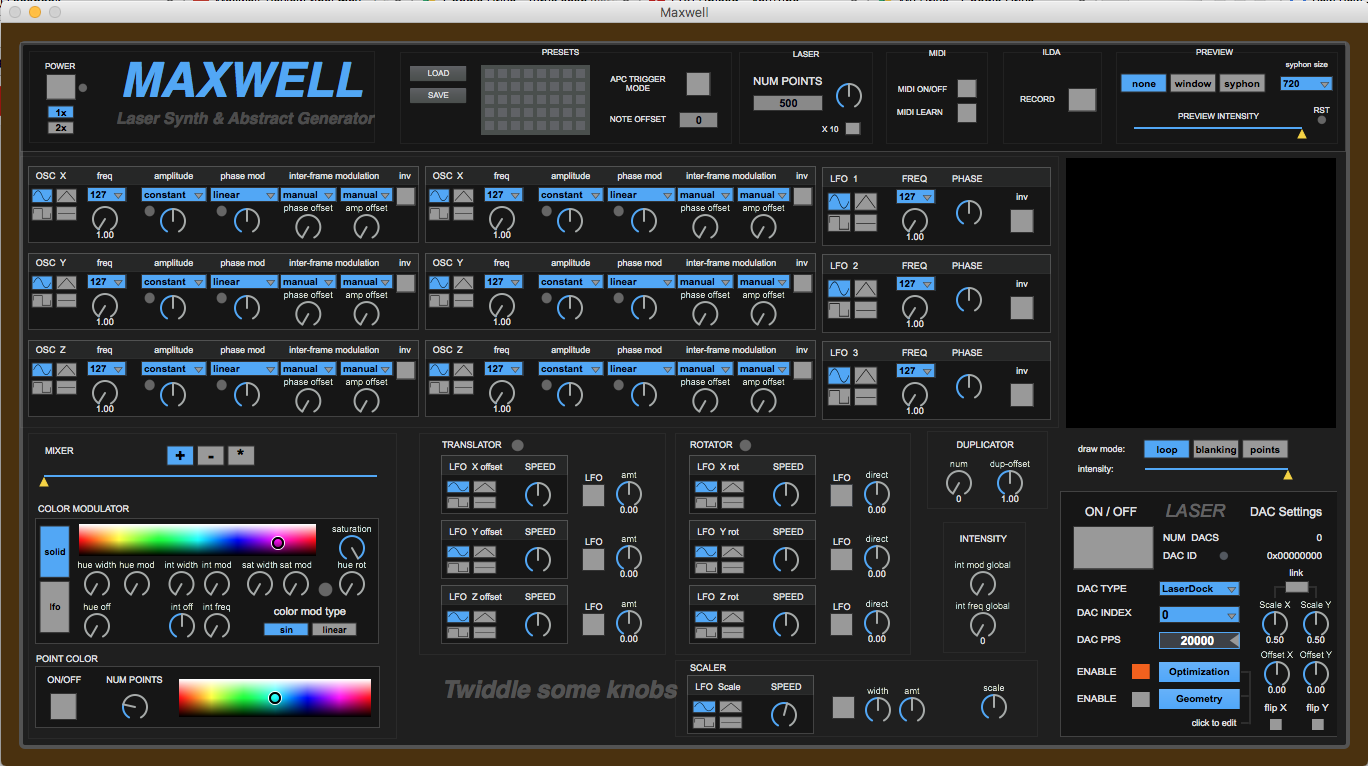Open left OSC Y phase mod linear dropdown
This screenshot has width=1368, height=766.
(244, 282)
